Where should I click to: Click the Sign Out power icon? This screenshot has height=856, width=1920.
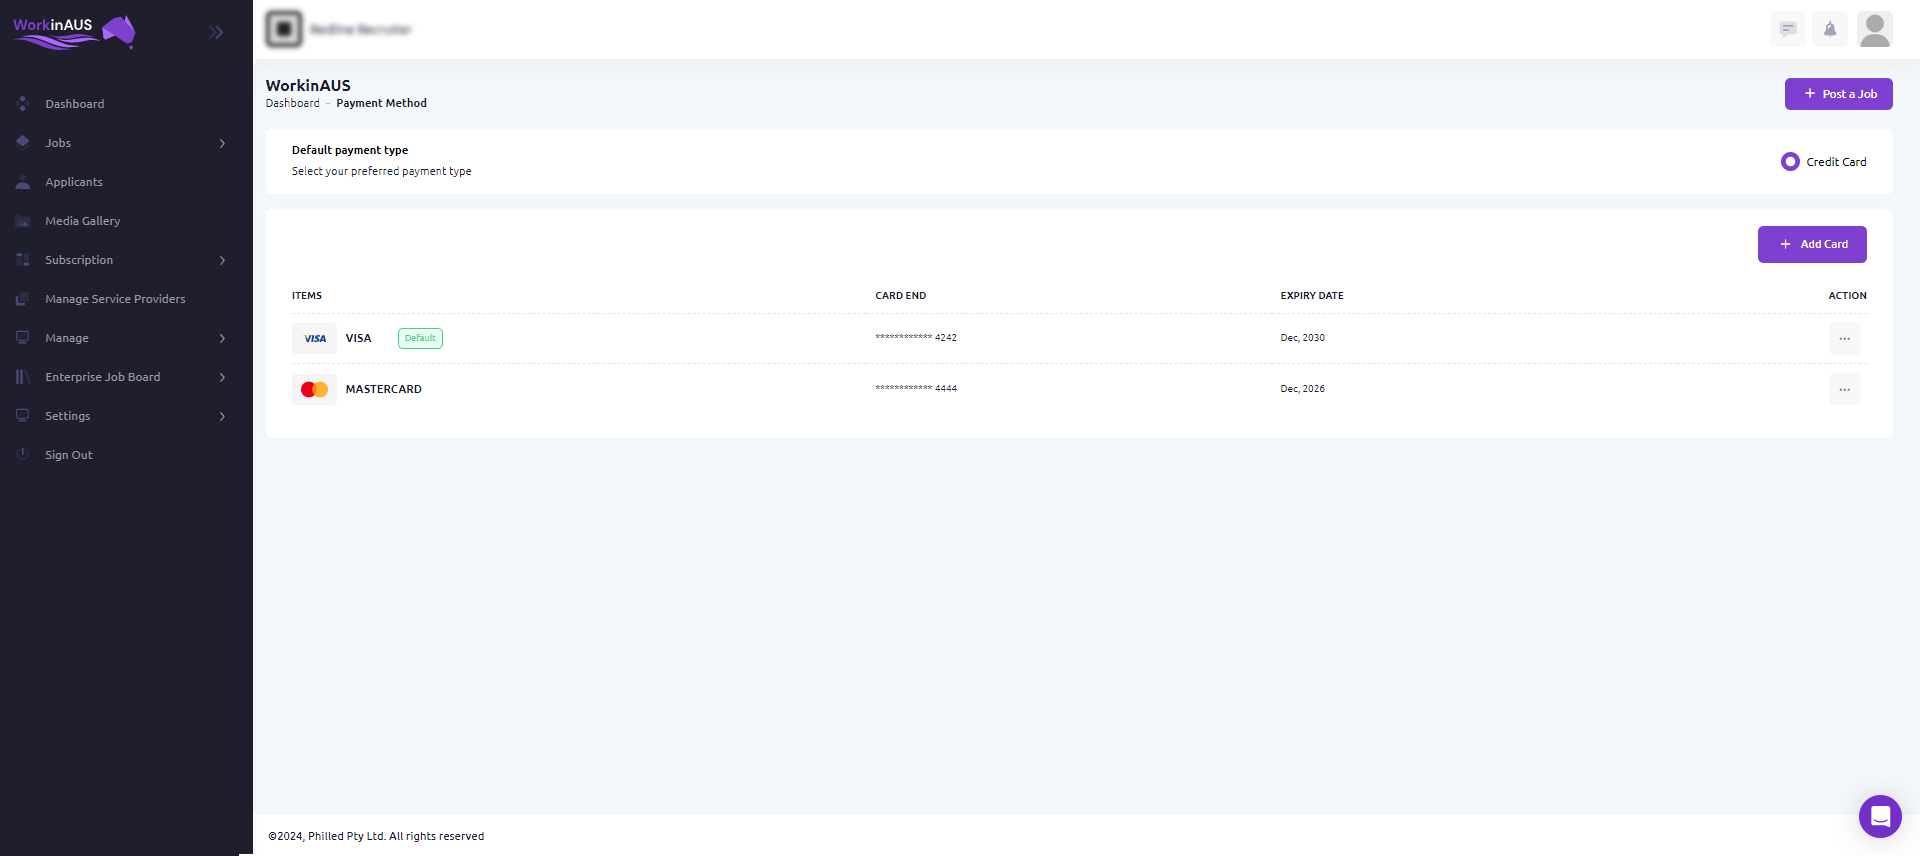[x=23, y=454]
